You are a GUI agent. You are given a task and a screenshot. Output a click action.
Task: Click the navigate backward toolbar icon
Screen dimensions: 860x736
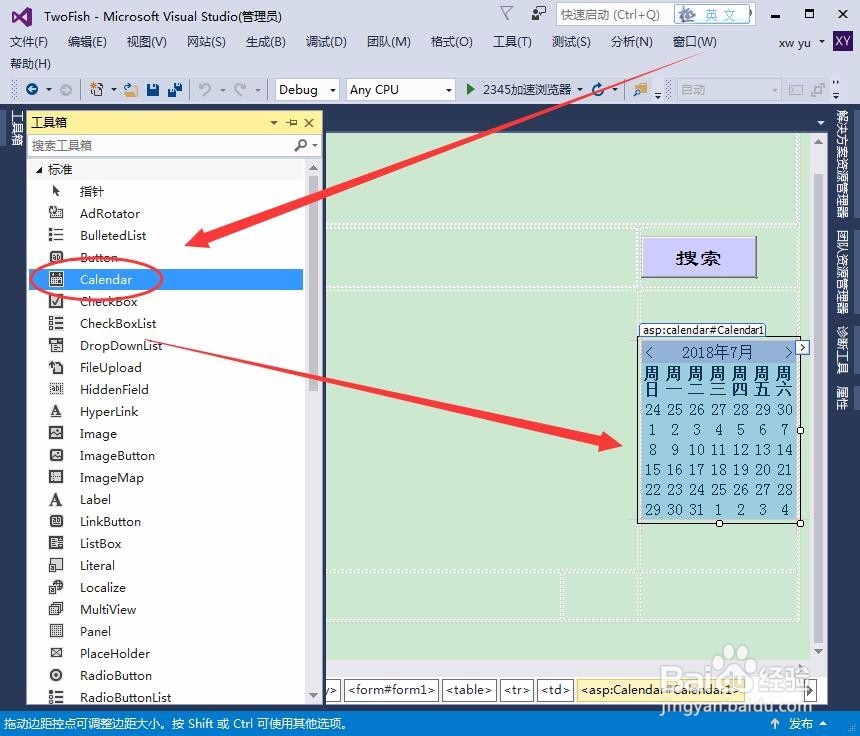32,89
